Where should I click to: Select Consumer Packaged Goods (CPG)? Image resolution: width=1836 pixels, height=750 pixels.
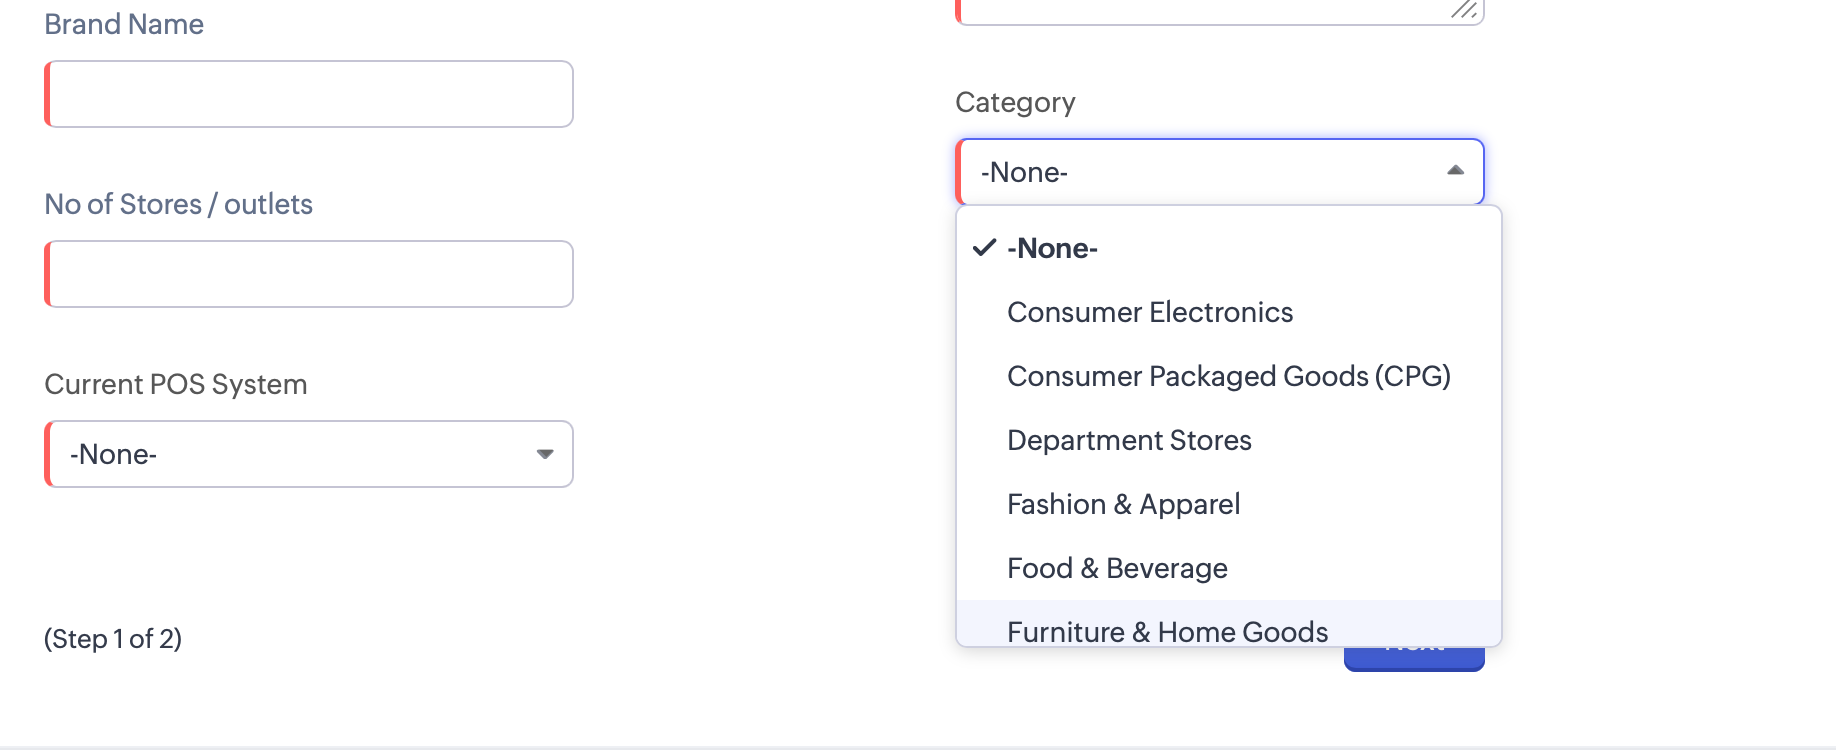point(1229,376)
